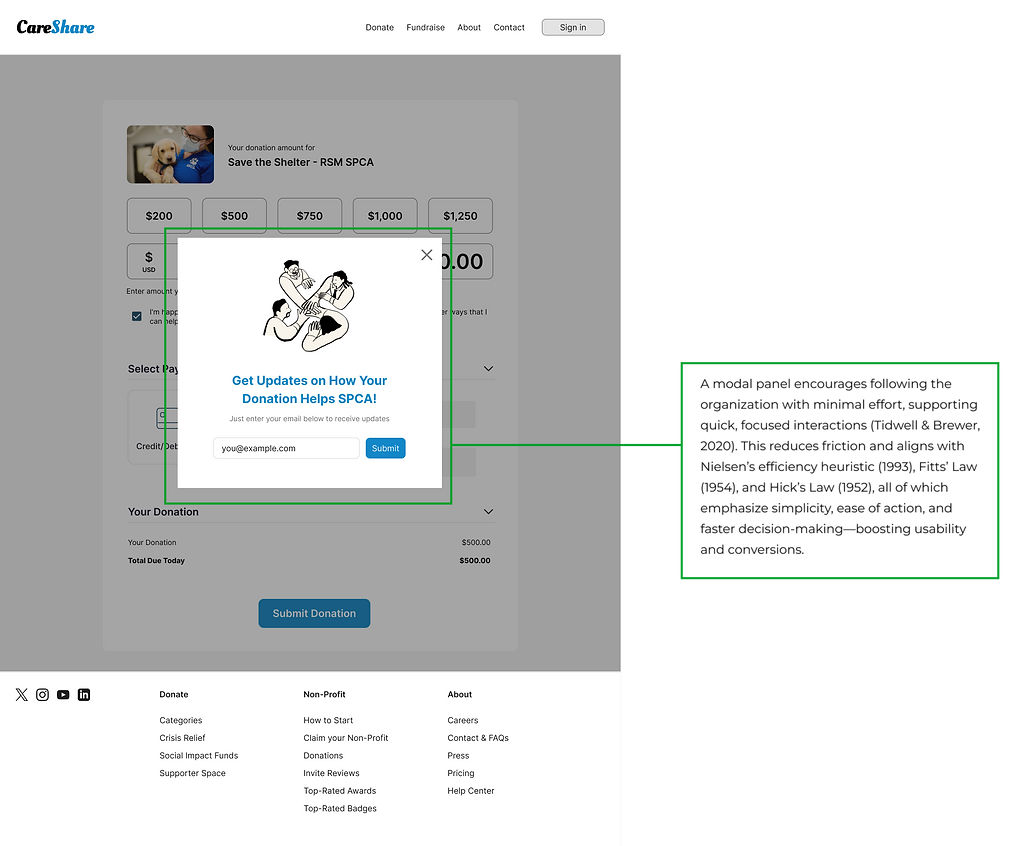Viewport: 1019px width, 846px height.
Task: Click the Save the Shelter - RSM SPCA title
Action: 300,162
